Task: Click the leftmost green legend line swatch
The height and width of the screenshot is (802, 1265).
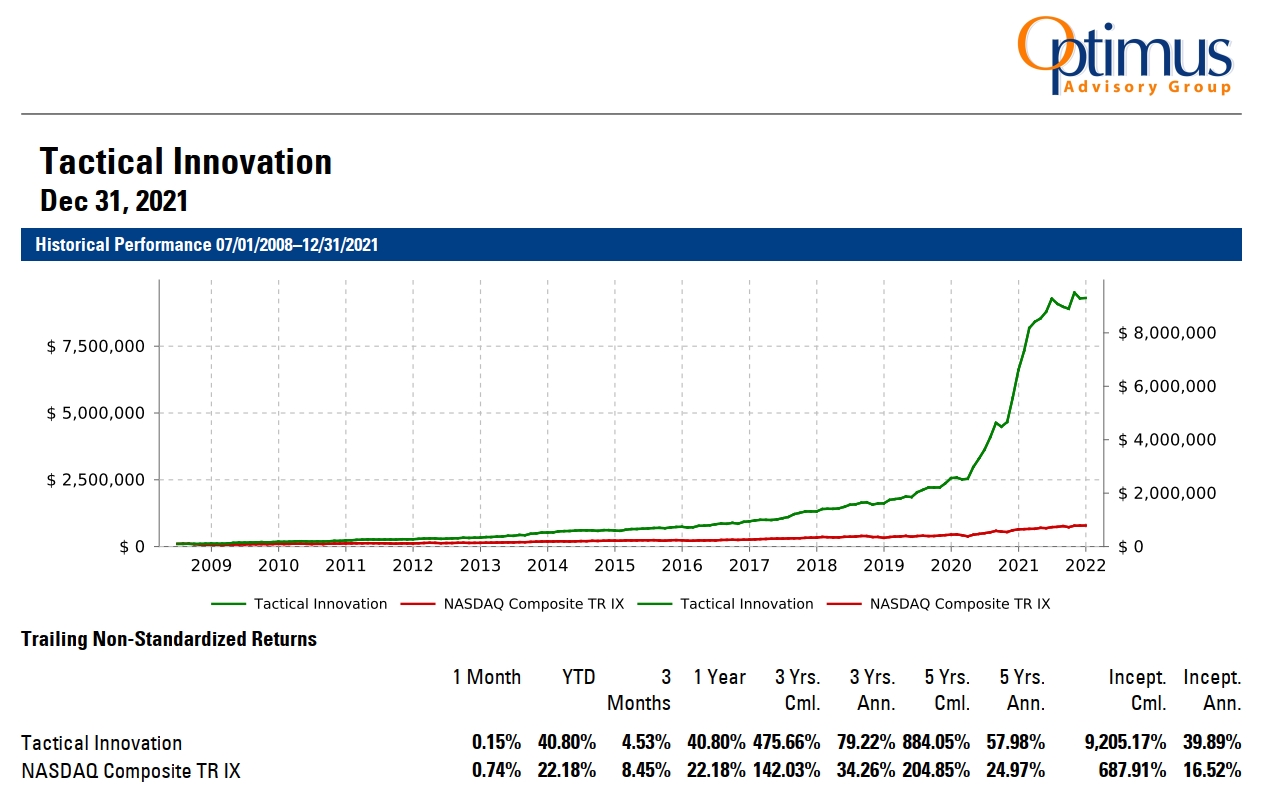Action: [x=229, y=604]
